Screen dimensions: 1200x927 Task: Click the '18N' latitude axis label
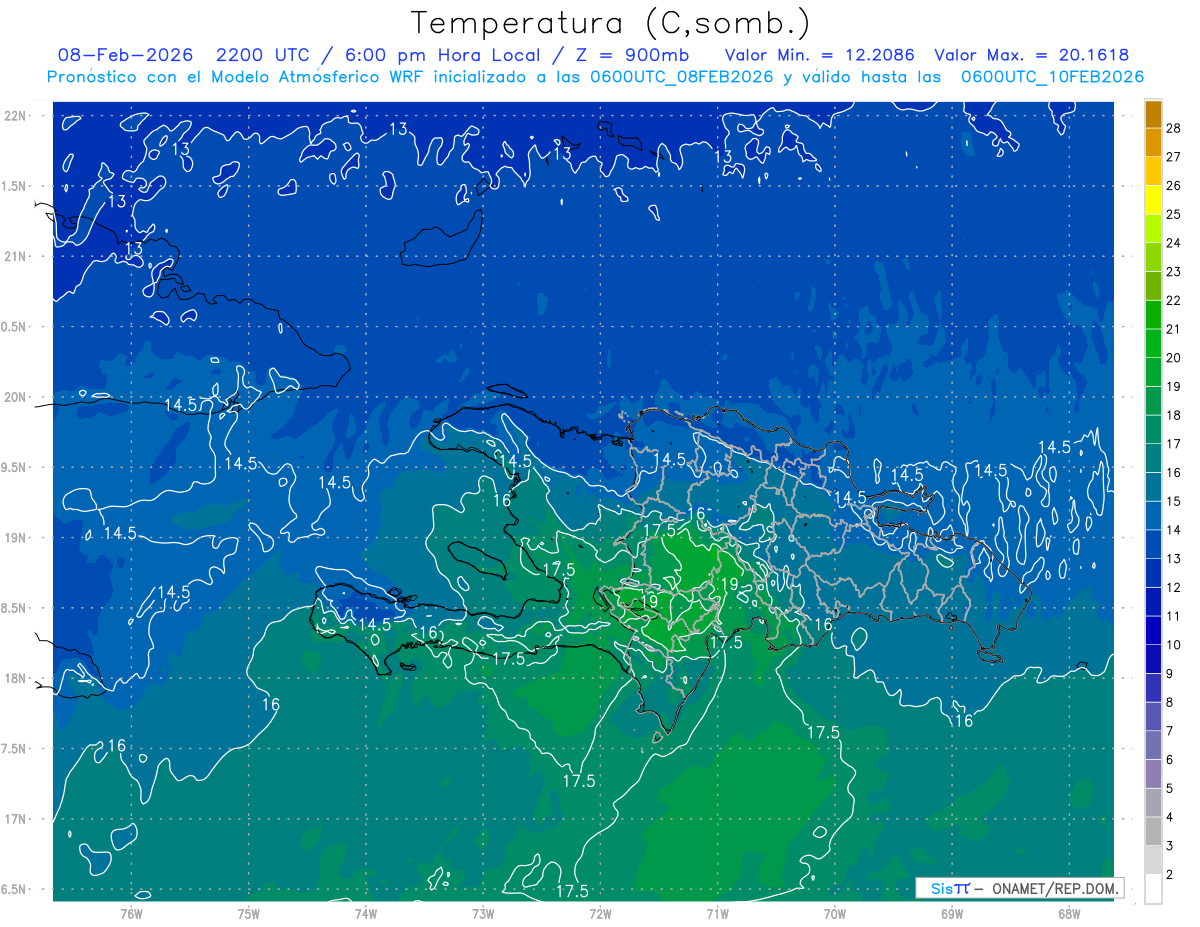click(x=14, y=678)
